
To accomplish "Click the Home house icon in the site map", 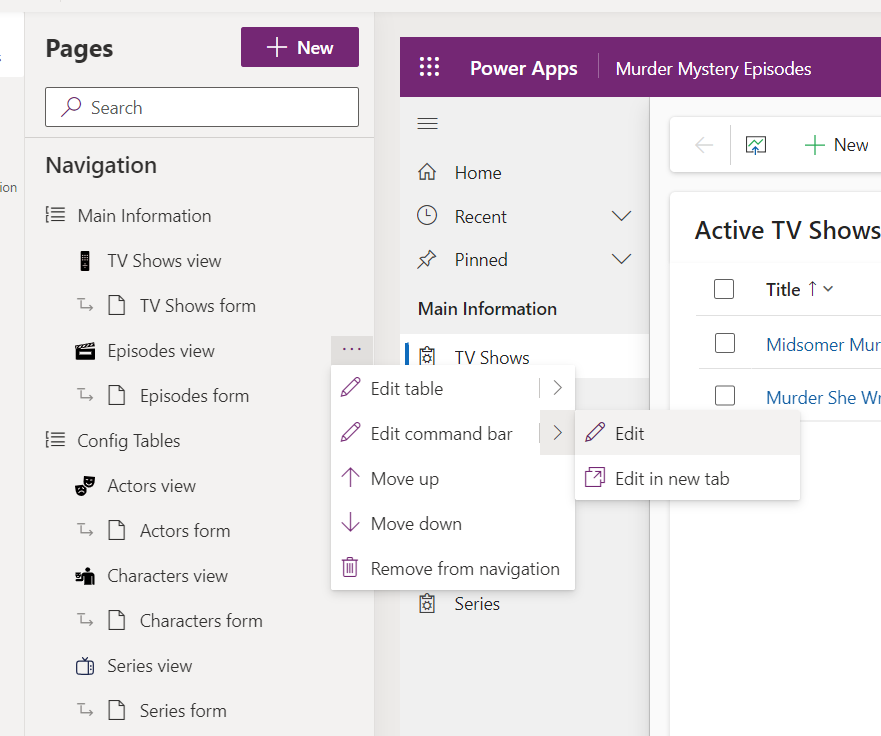I will pos(427,172).
